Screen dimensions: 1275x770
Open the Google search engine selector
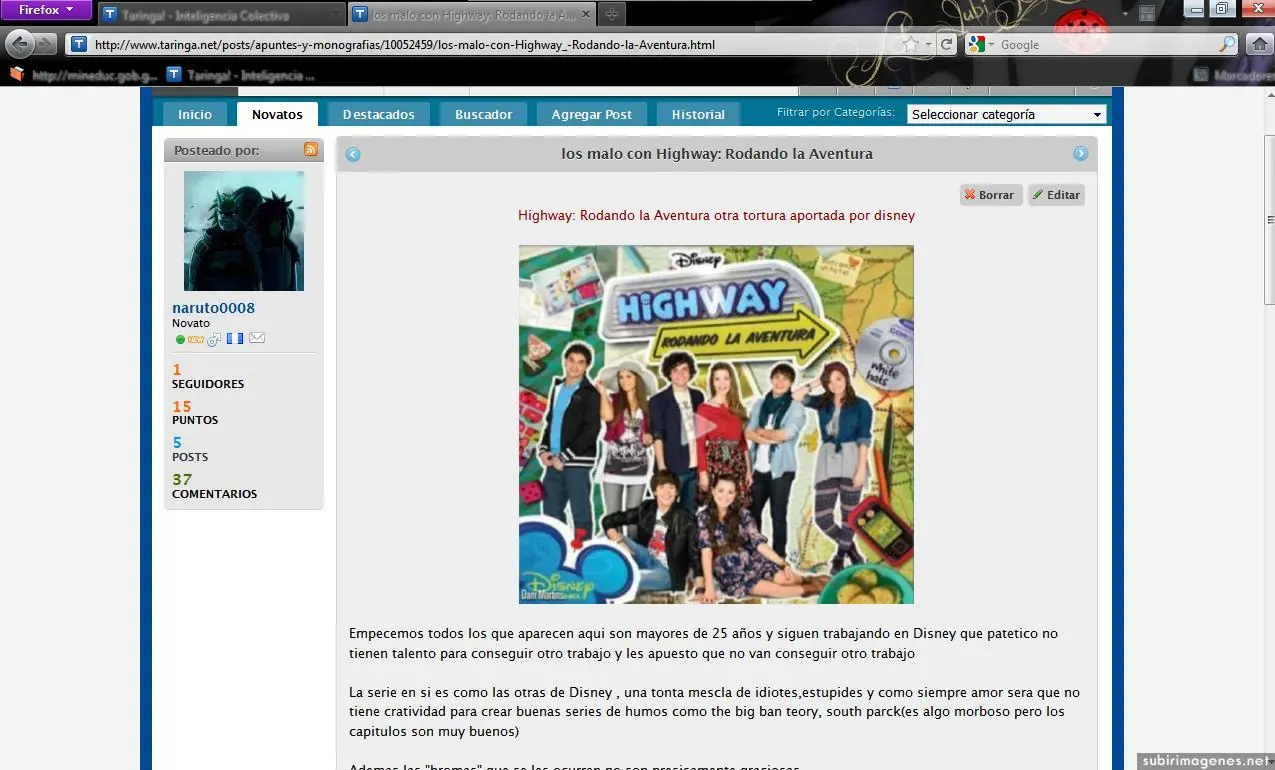click(981, 44)
